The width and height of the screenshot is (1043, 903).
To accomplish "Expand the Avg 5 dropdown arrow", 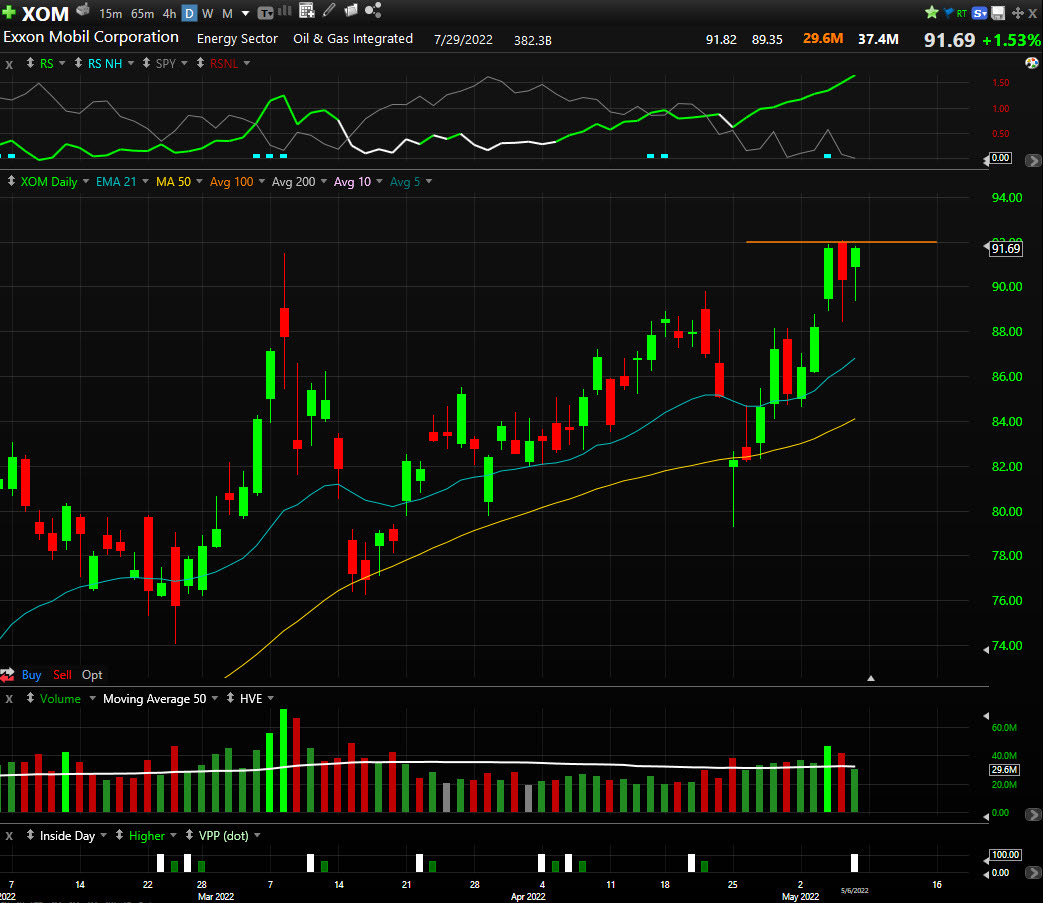I will coord(428,181).
